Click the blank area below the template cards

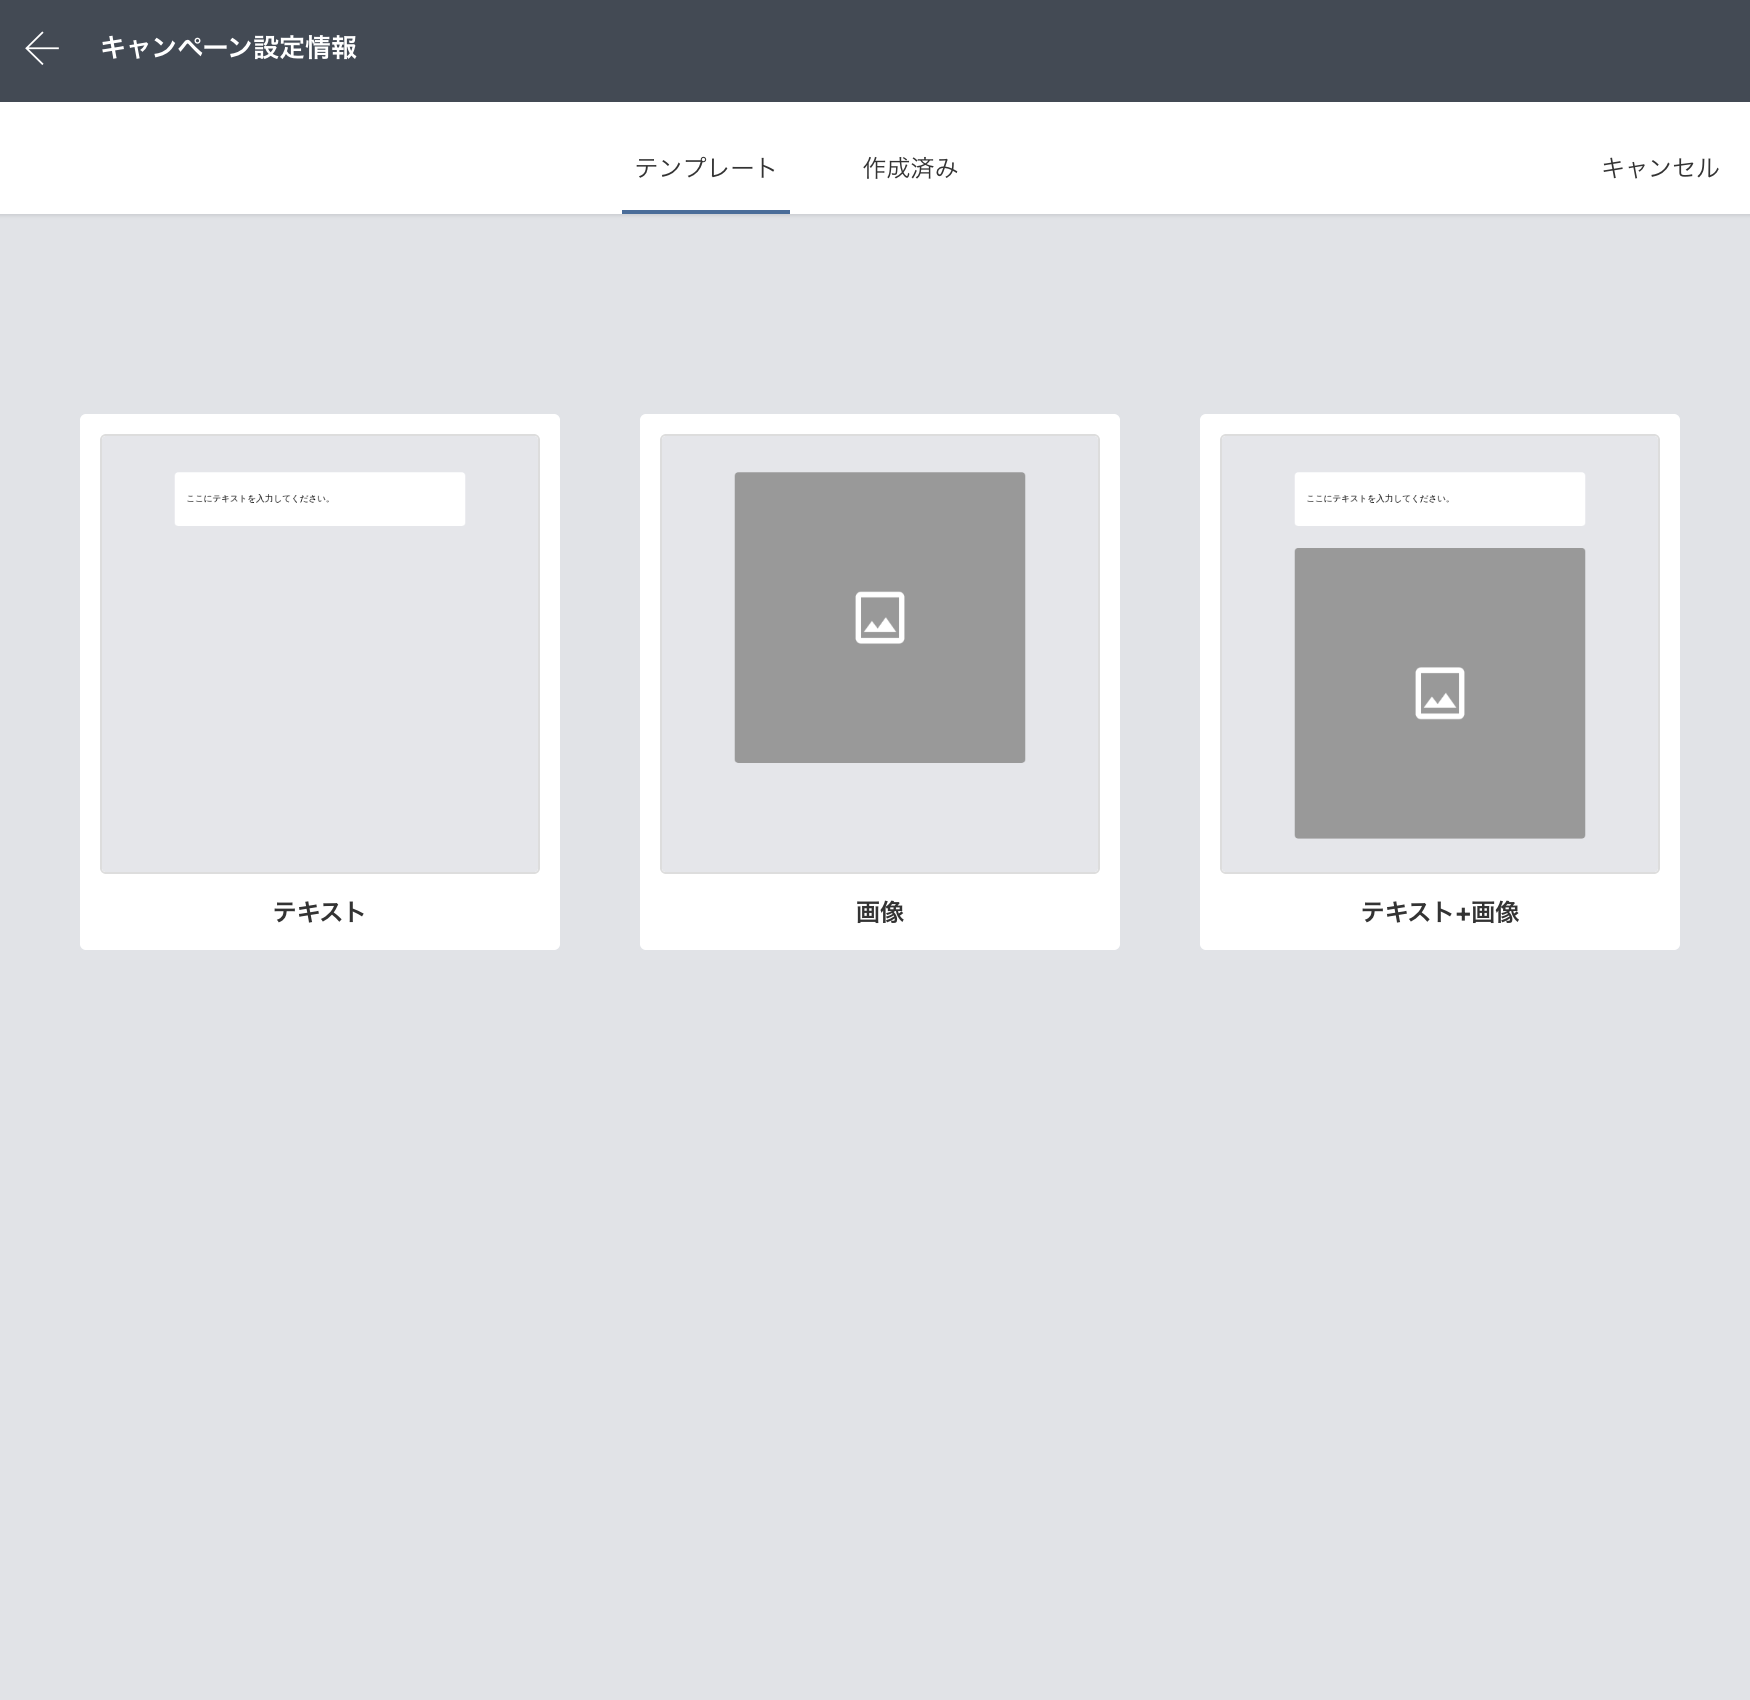875,1300
